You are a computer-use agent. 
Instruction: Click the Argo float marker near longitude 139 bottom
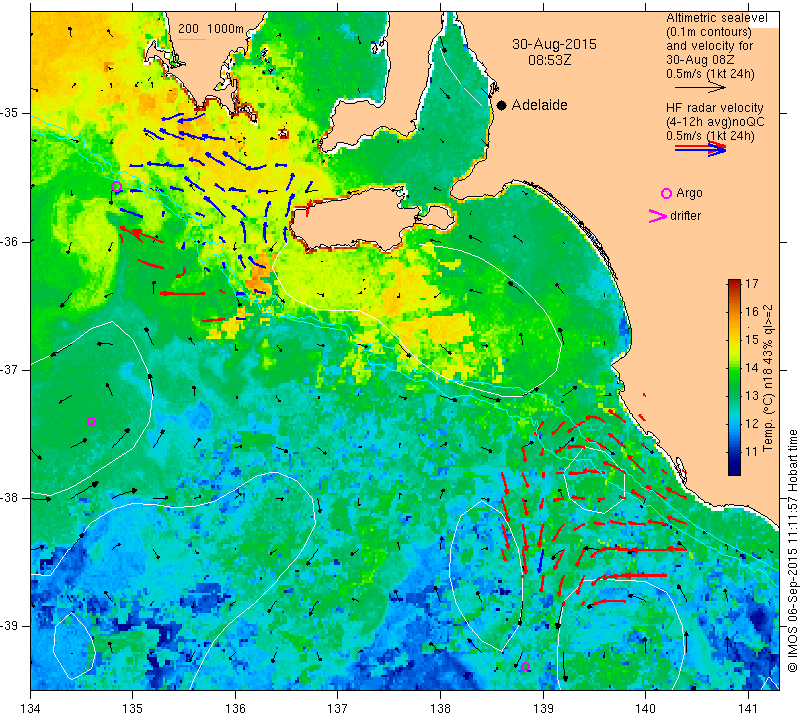[x=525, y=666]
